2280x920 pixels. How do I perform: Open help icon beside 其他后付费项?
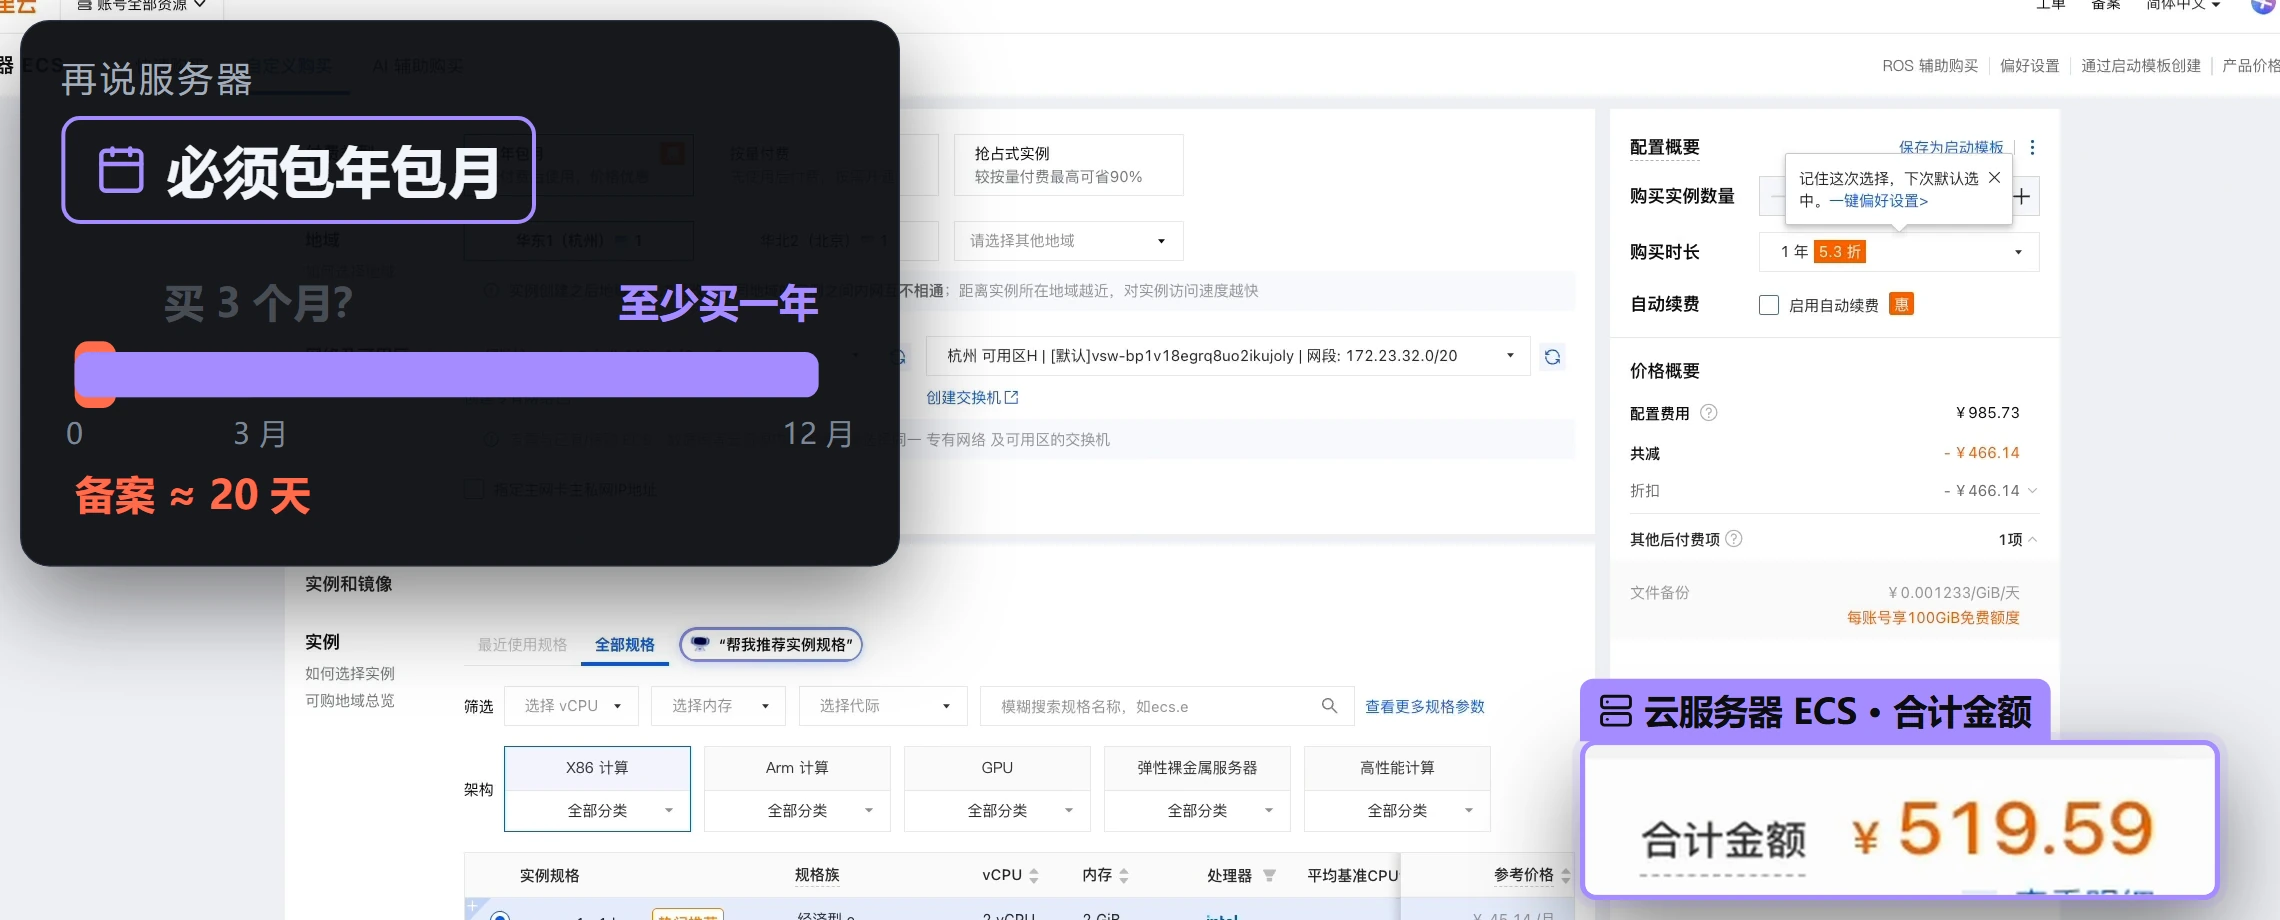tap(1734, 539)
